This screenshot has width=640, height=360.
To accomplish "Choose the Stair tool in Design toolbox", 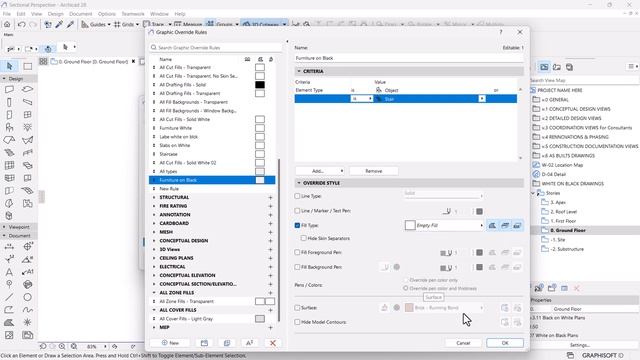I will [x=9, y=153].
